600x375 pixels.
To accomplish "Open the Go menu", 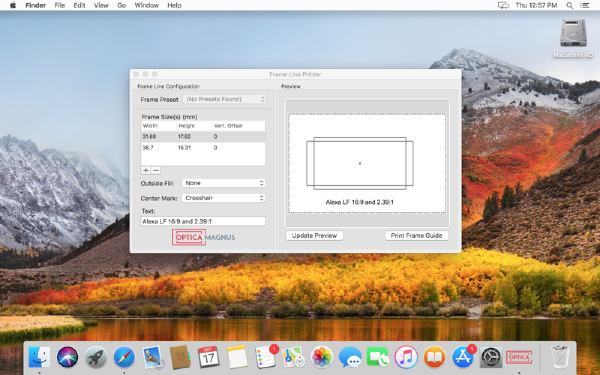I will tap(122, 5).
